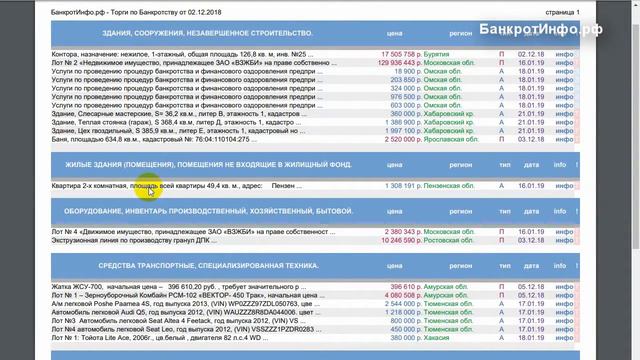
Task: Open инфо link for Жатка ЖСУ-700 row
Action: [x=564, y=287]
